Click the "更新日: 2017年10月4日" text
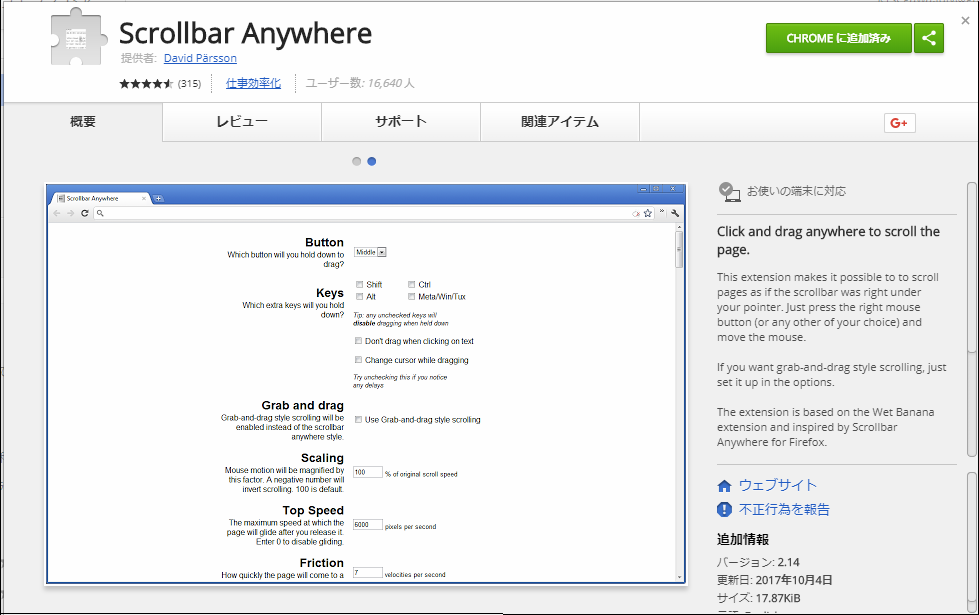 click(x=775, y=580)
